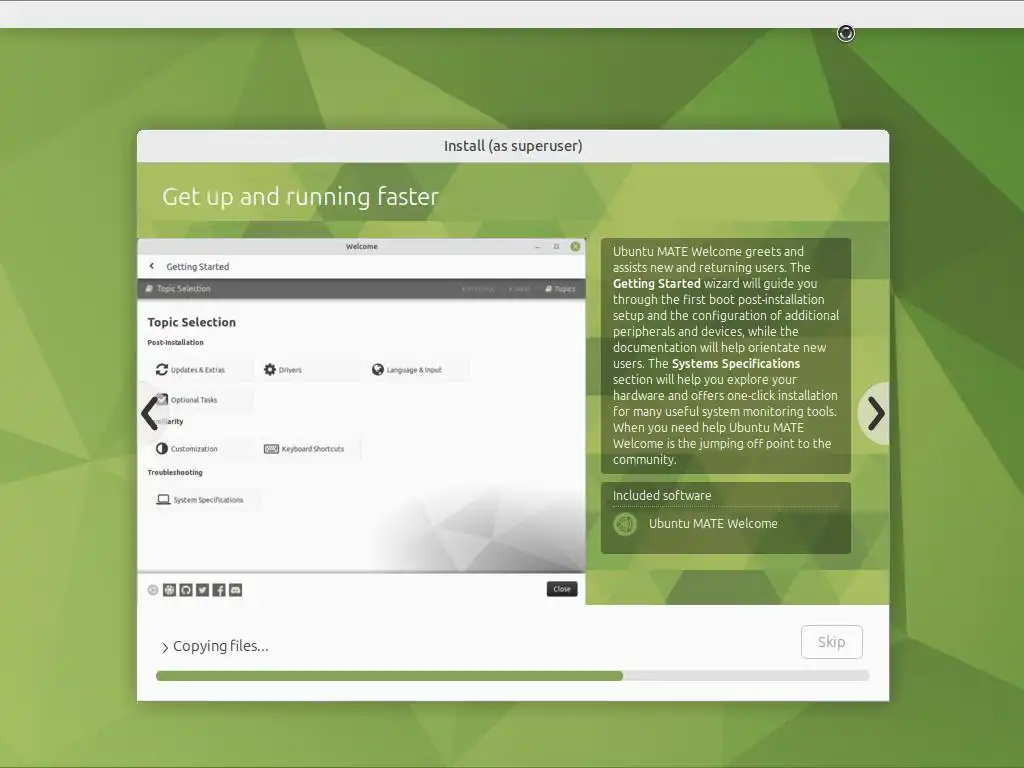Click the Close button in Welcome screenshot
The height and width of the screenshot is (768, 1024).
pyautogui.click(x=562, y=589)
